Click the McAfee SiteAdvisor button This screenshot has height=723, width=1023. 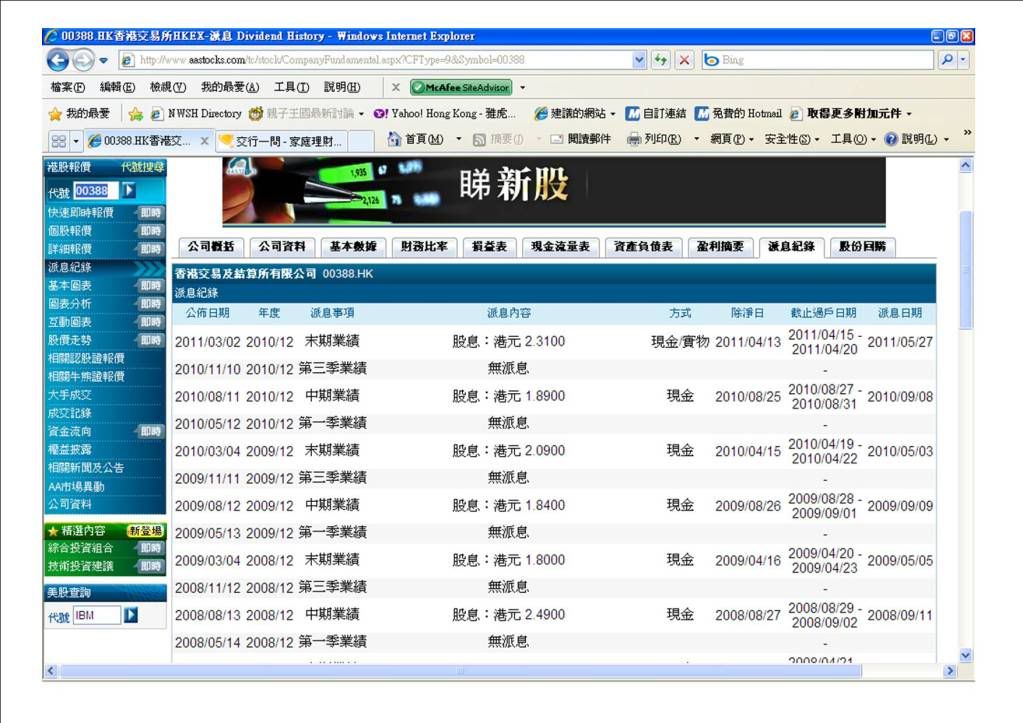tap(460, 87)
